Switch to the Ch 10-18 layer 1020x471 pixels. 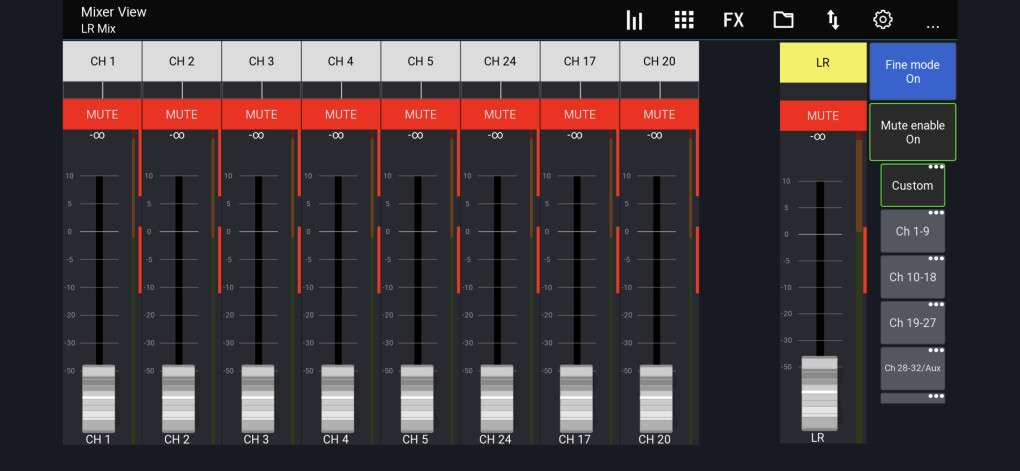click(x=912, y=278)
